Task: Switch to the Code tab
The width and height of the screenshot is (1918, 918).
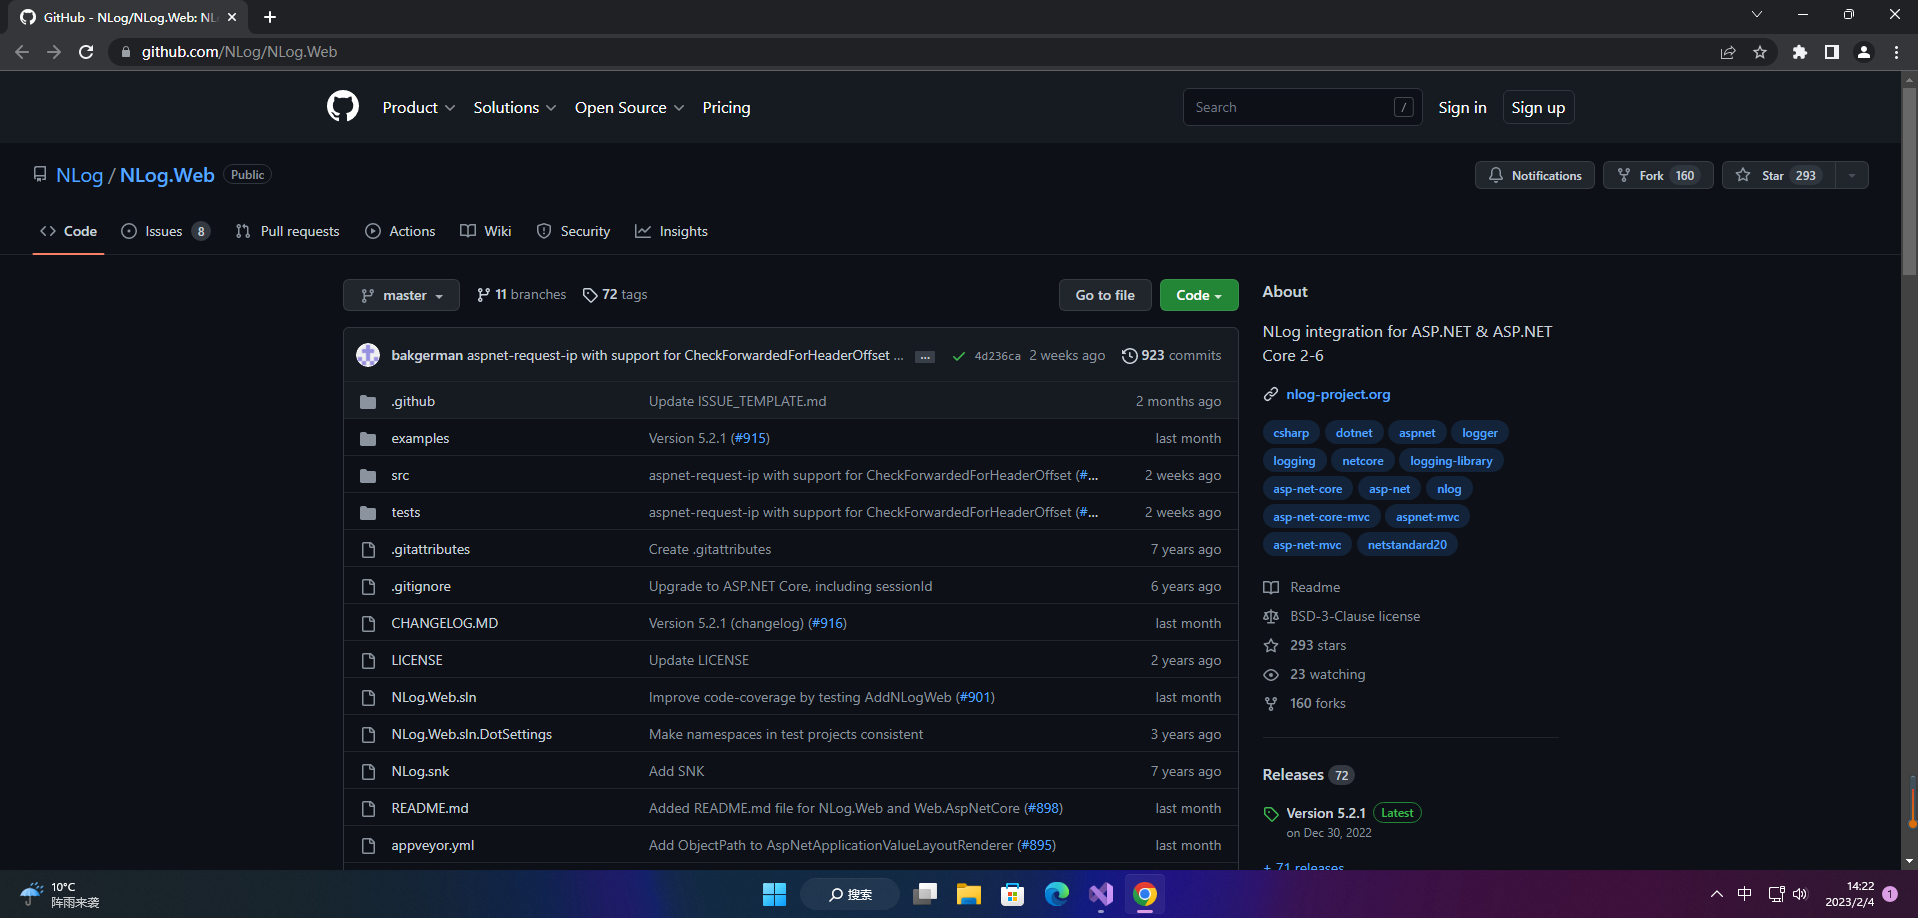Action: (68, 231)
